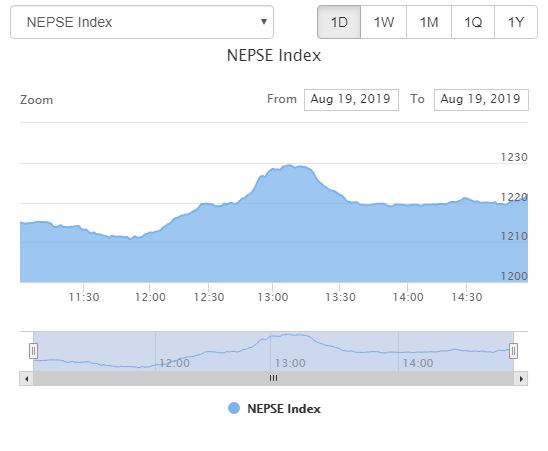Click the 14:30 x-axis label
The width and height of the screenshot is (548, 451).
[x=467, y=297]
